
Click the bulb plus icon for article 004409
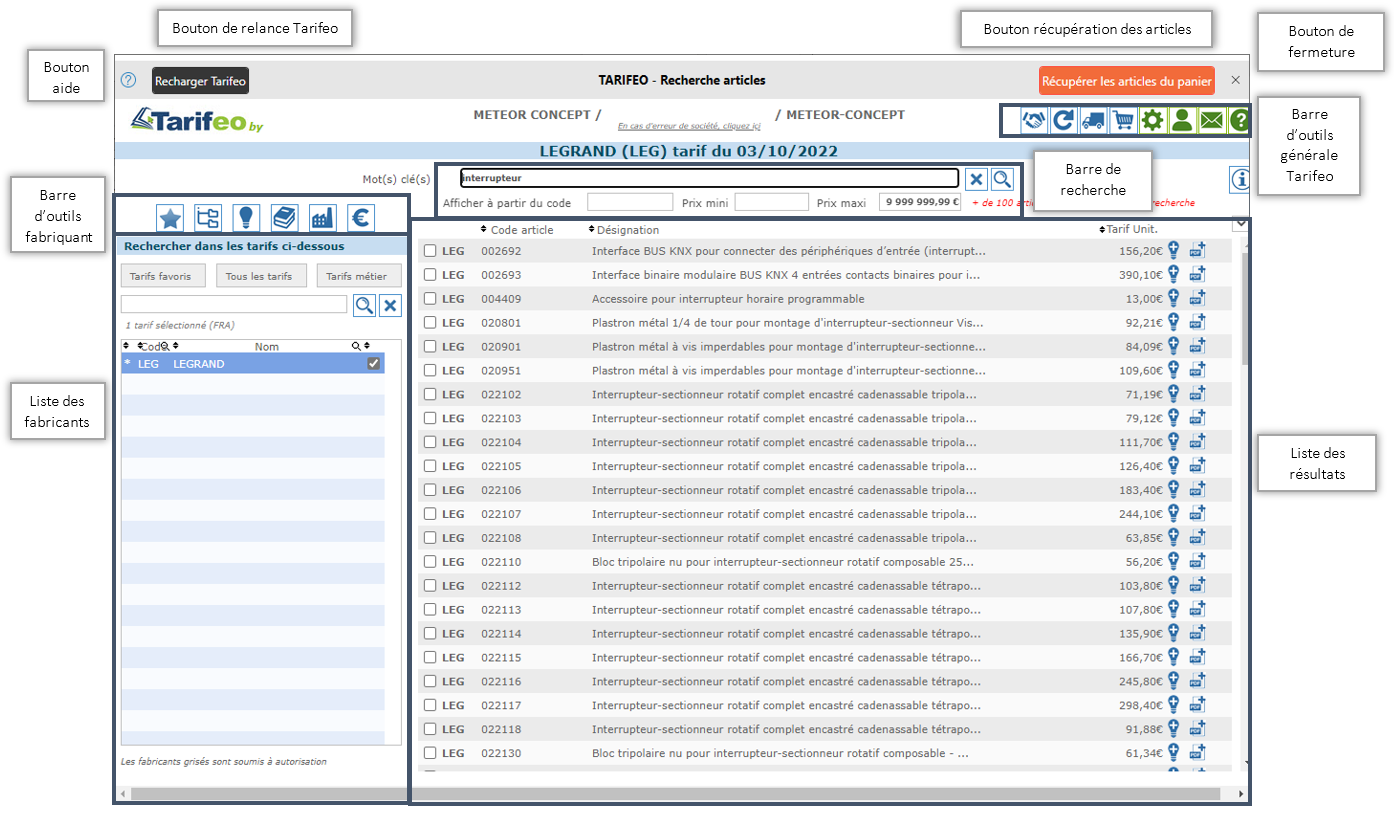[1175, 298]
